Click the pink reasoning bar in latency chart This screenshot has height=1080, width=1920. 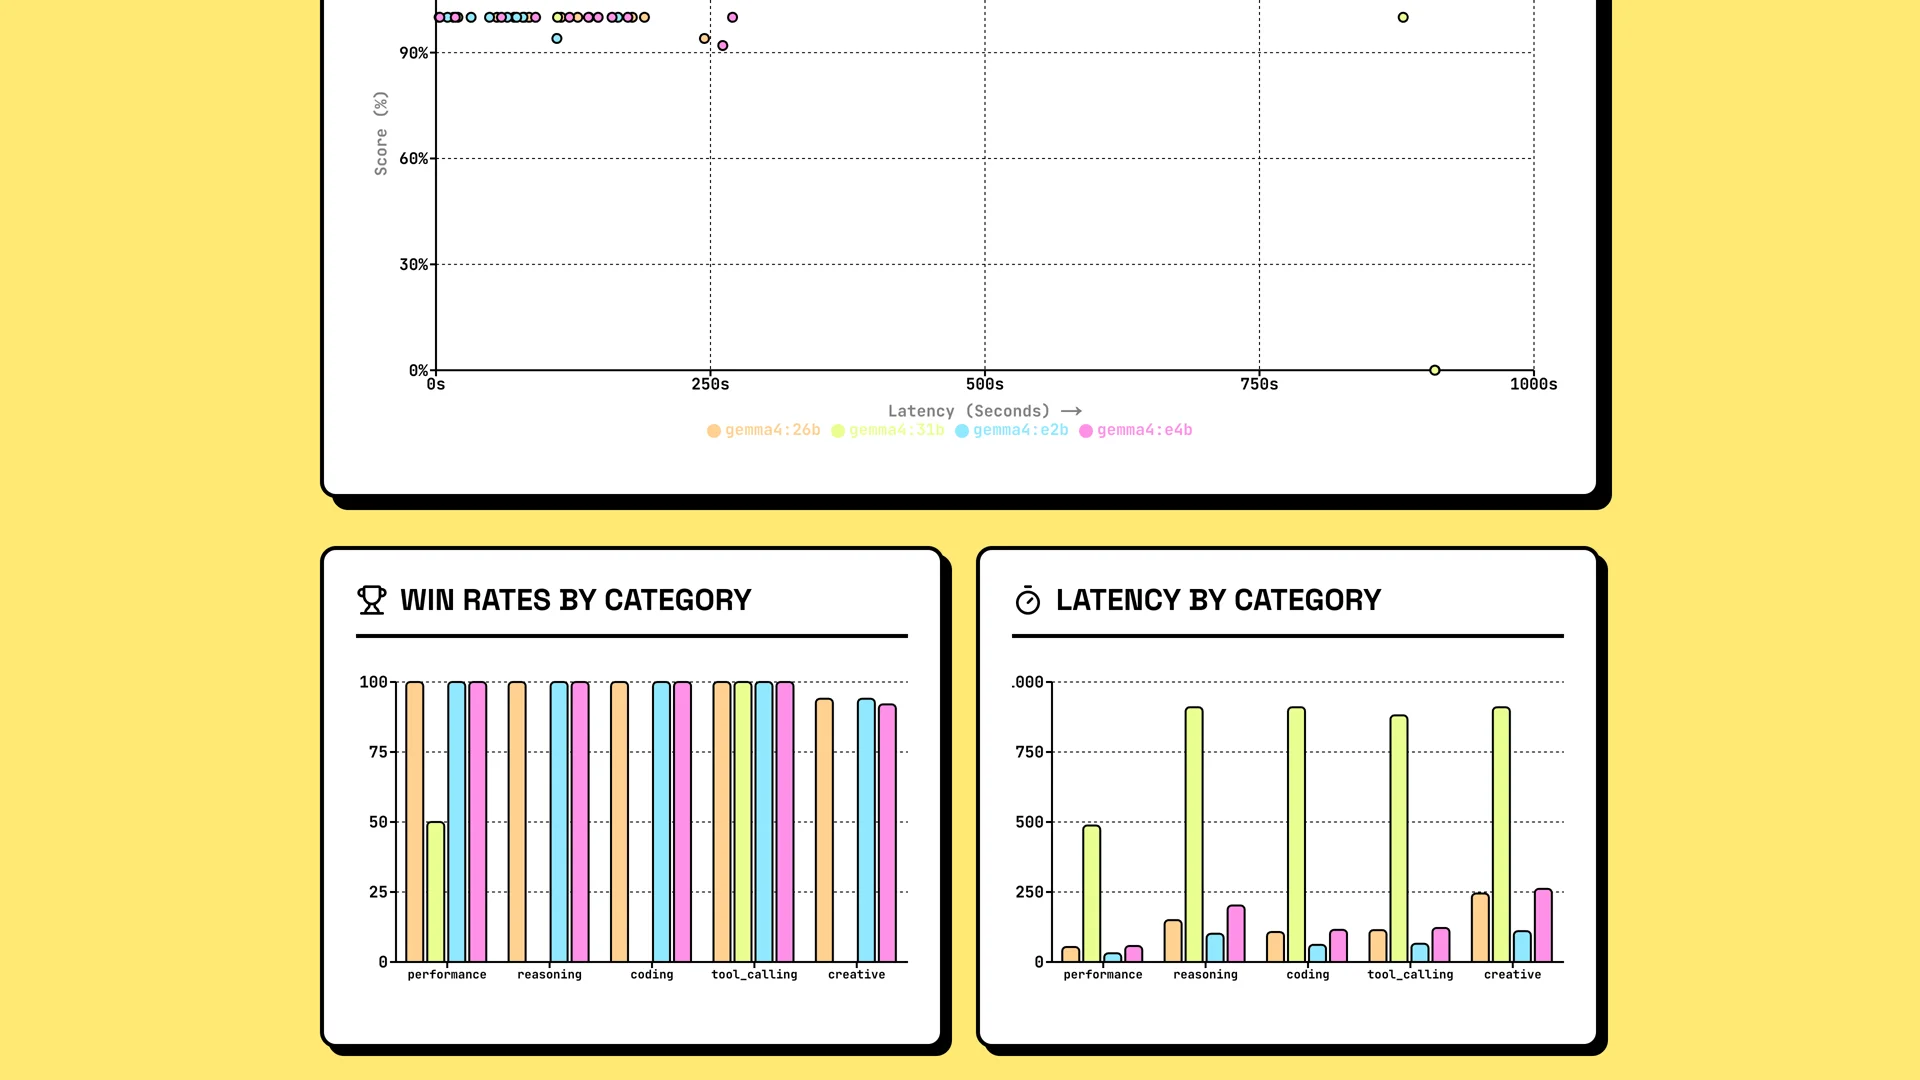pos(1236,934)
